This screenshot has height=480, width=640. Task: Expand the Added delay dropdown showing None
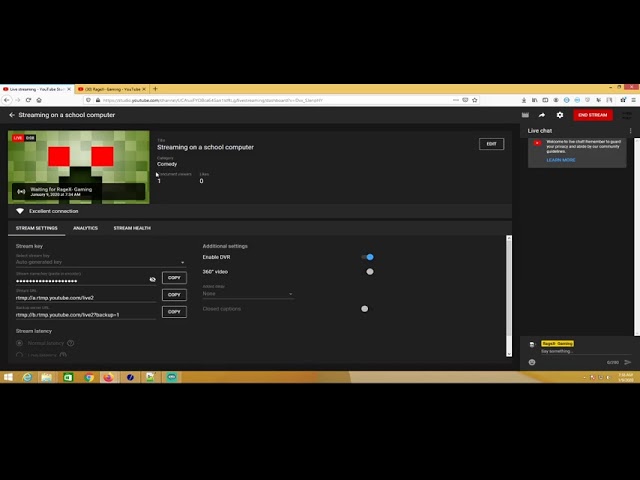[248, 293]
